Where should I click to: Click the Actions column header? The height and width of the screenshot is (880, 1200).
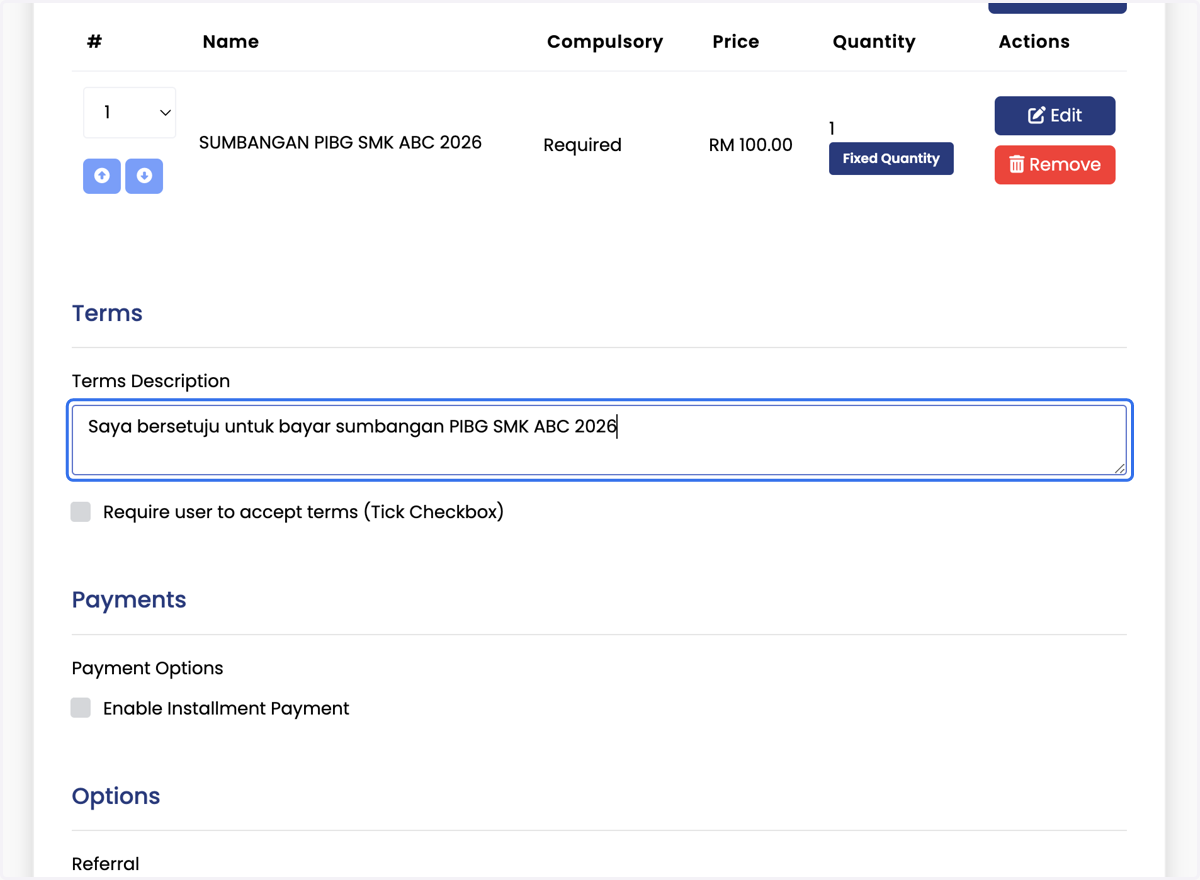click(1034, 42)
